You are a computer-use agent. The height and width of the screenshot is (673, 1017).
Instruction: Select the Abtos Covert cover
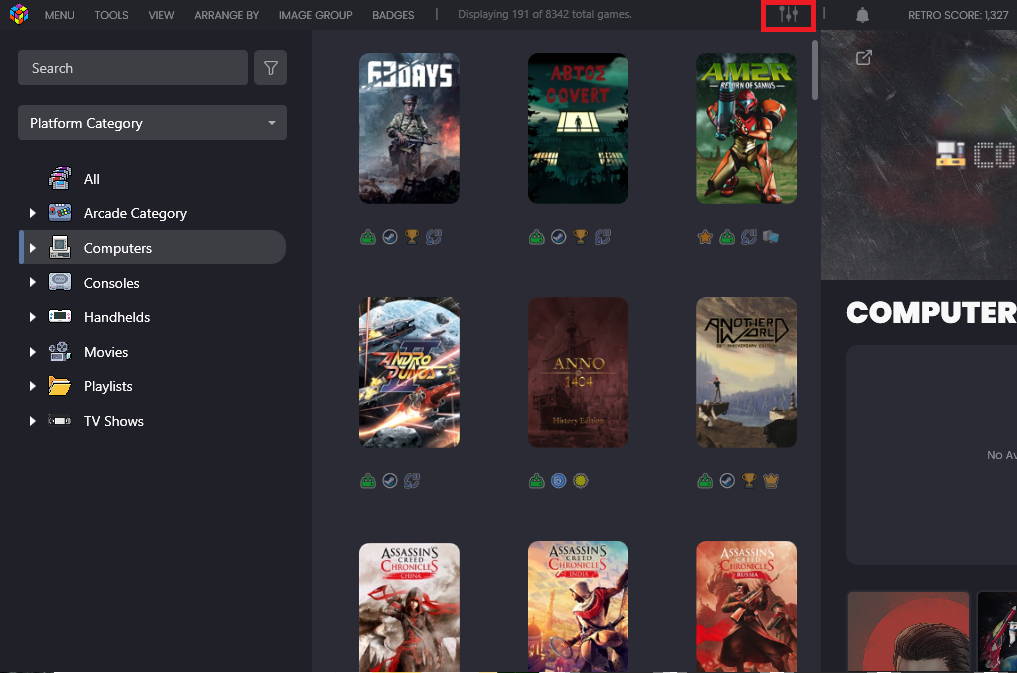578,128
